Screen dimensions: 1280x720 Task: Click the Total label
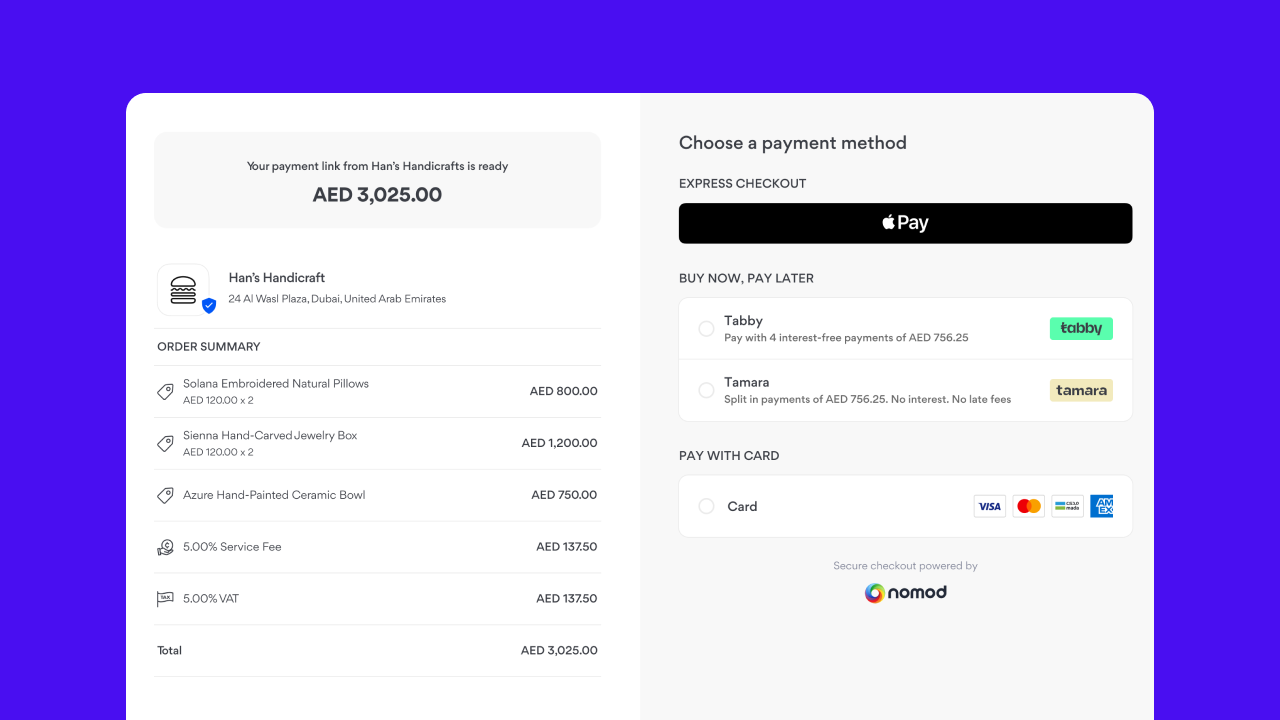click(x=169, y=651)
